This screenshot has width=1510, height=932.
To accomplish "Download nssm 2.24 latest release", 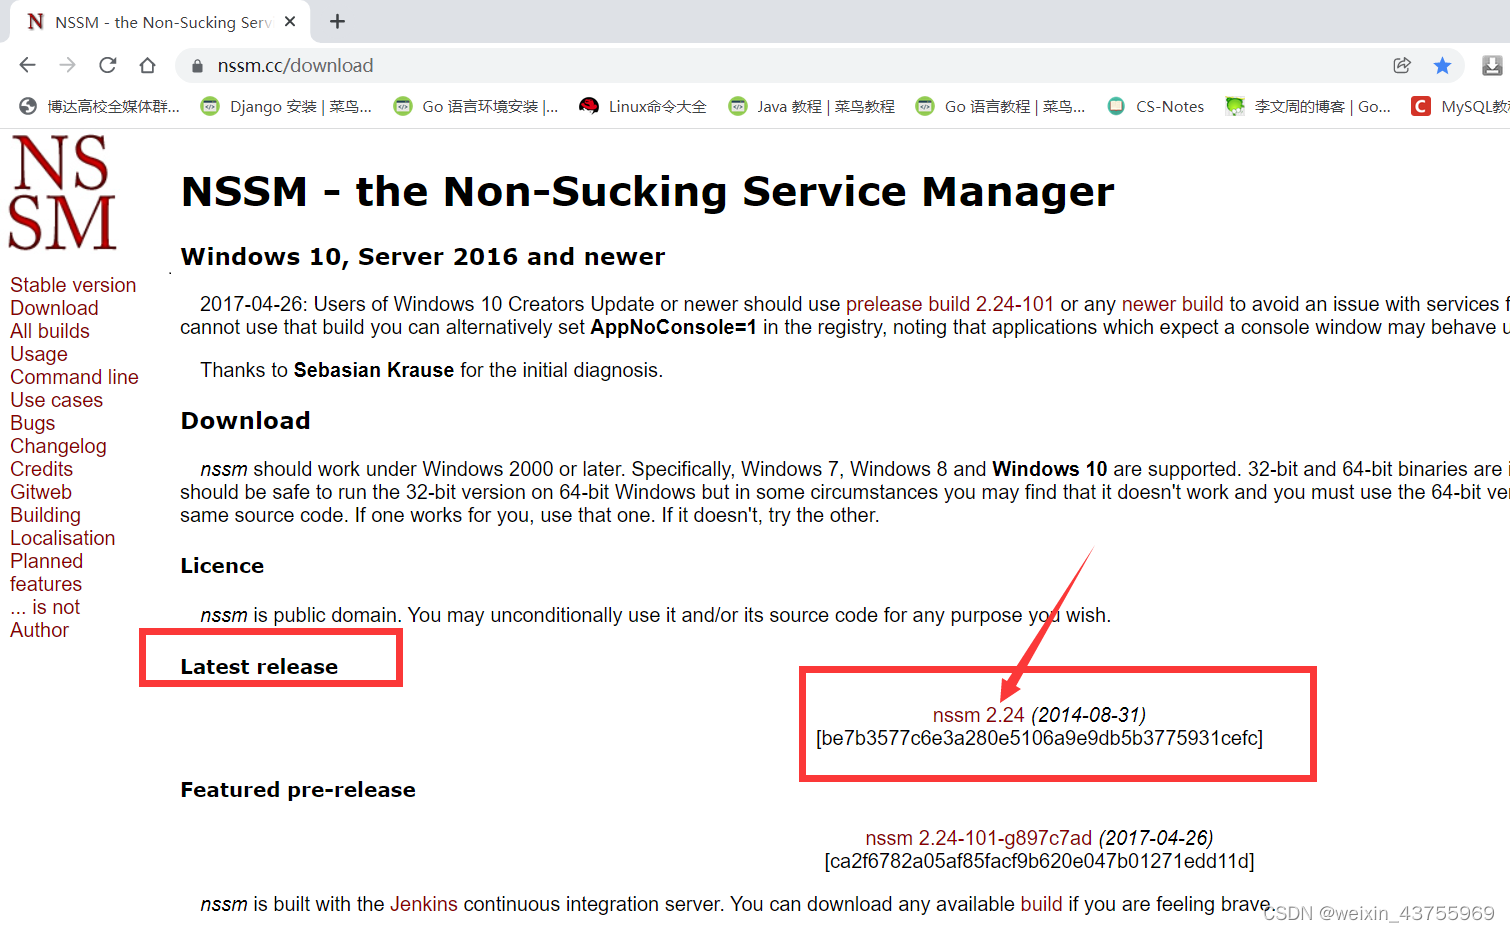I will (978, 715).
